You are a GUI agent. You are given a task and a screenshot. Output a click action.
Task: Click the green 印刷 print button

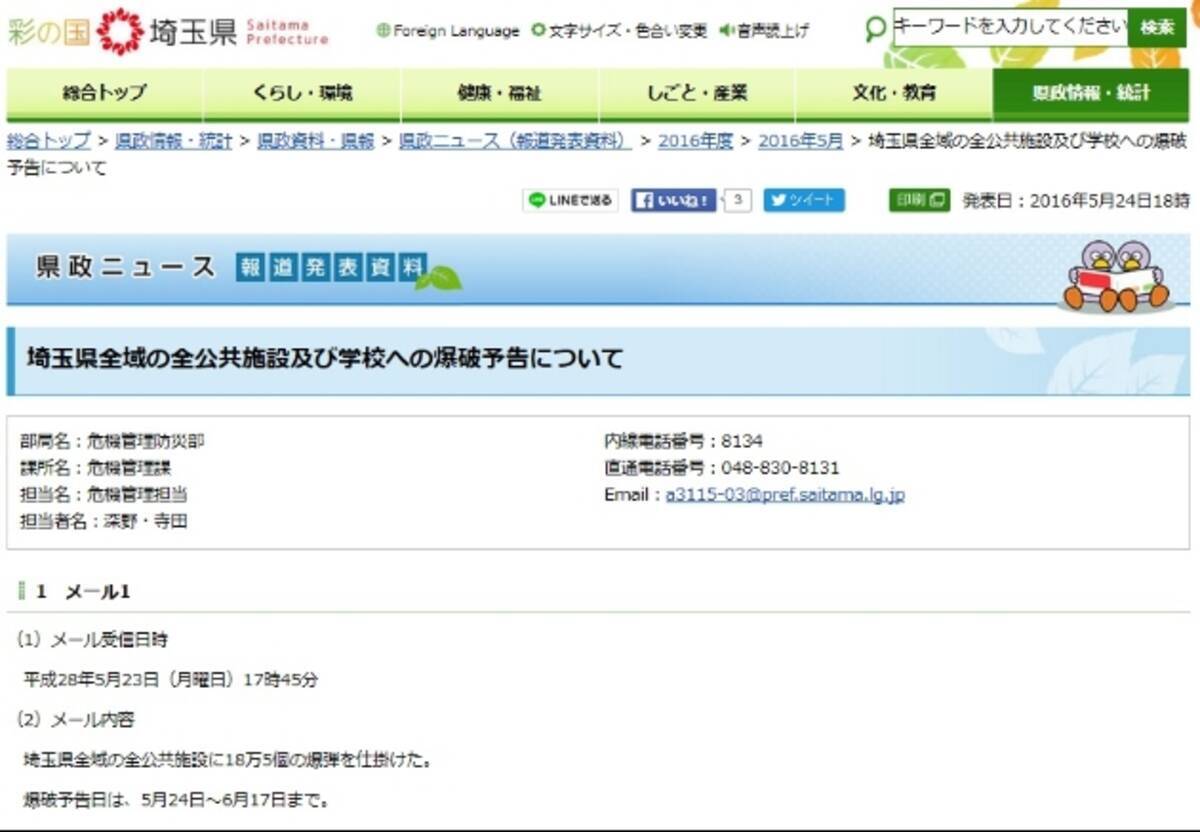click(920, 200)
